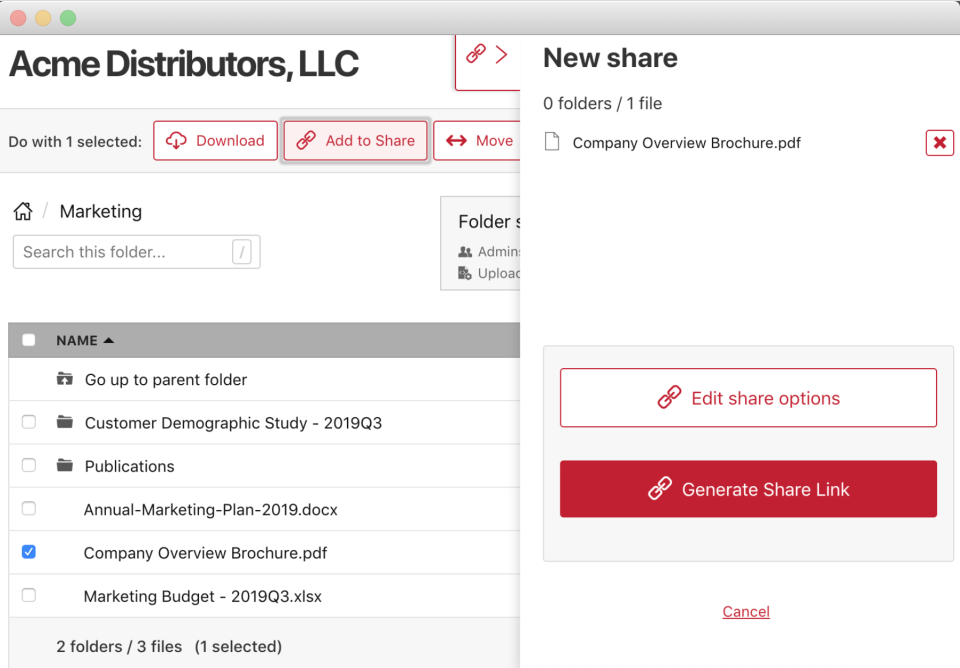
Task: Click the Upload icon in Folder settings
Action: 463,273
